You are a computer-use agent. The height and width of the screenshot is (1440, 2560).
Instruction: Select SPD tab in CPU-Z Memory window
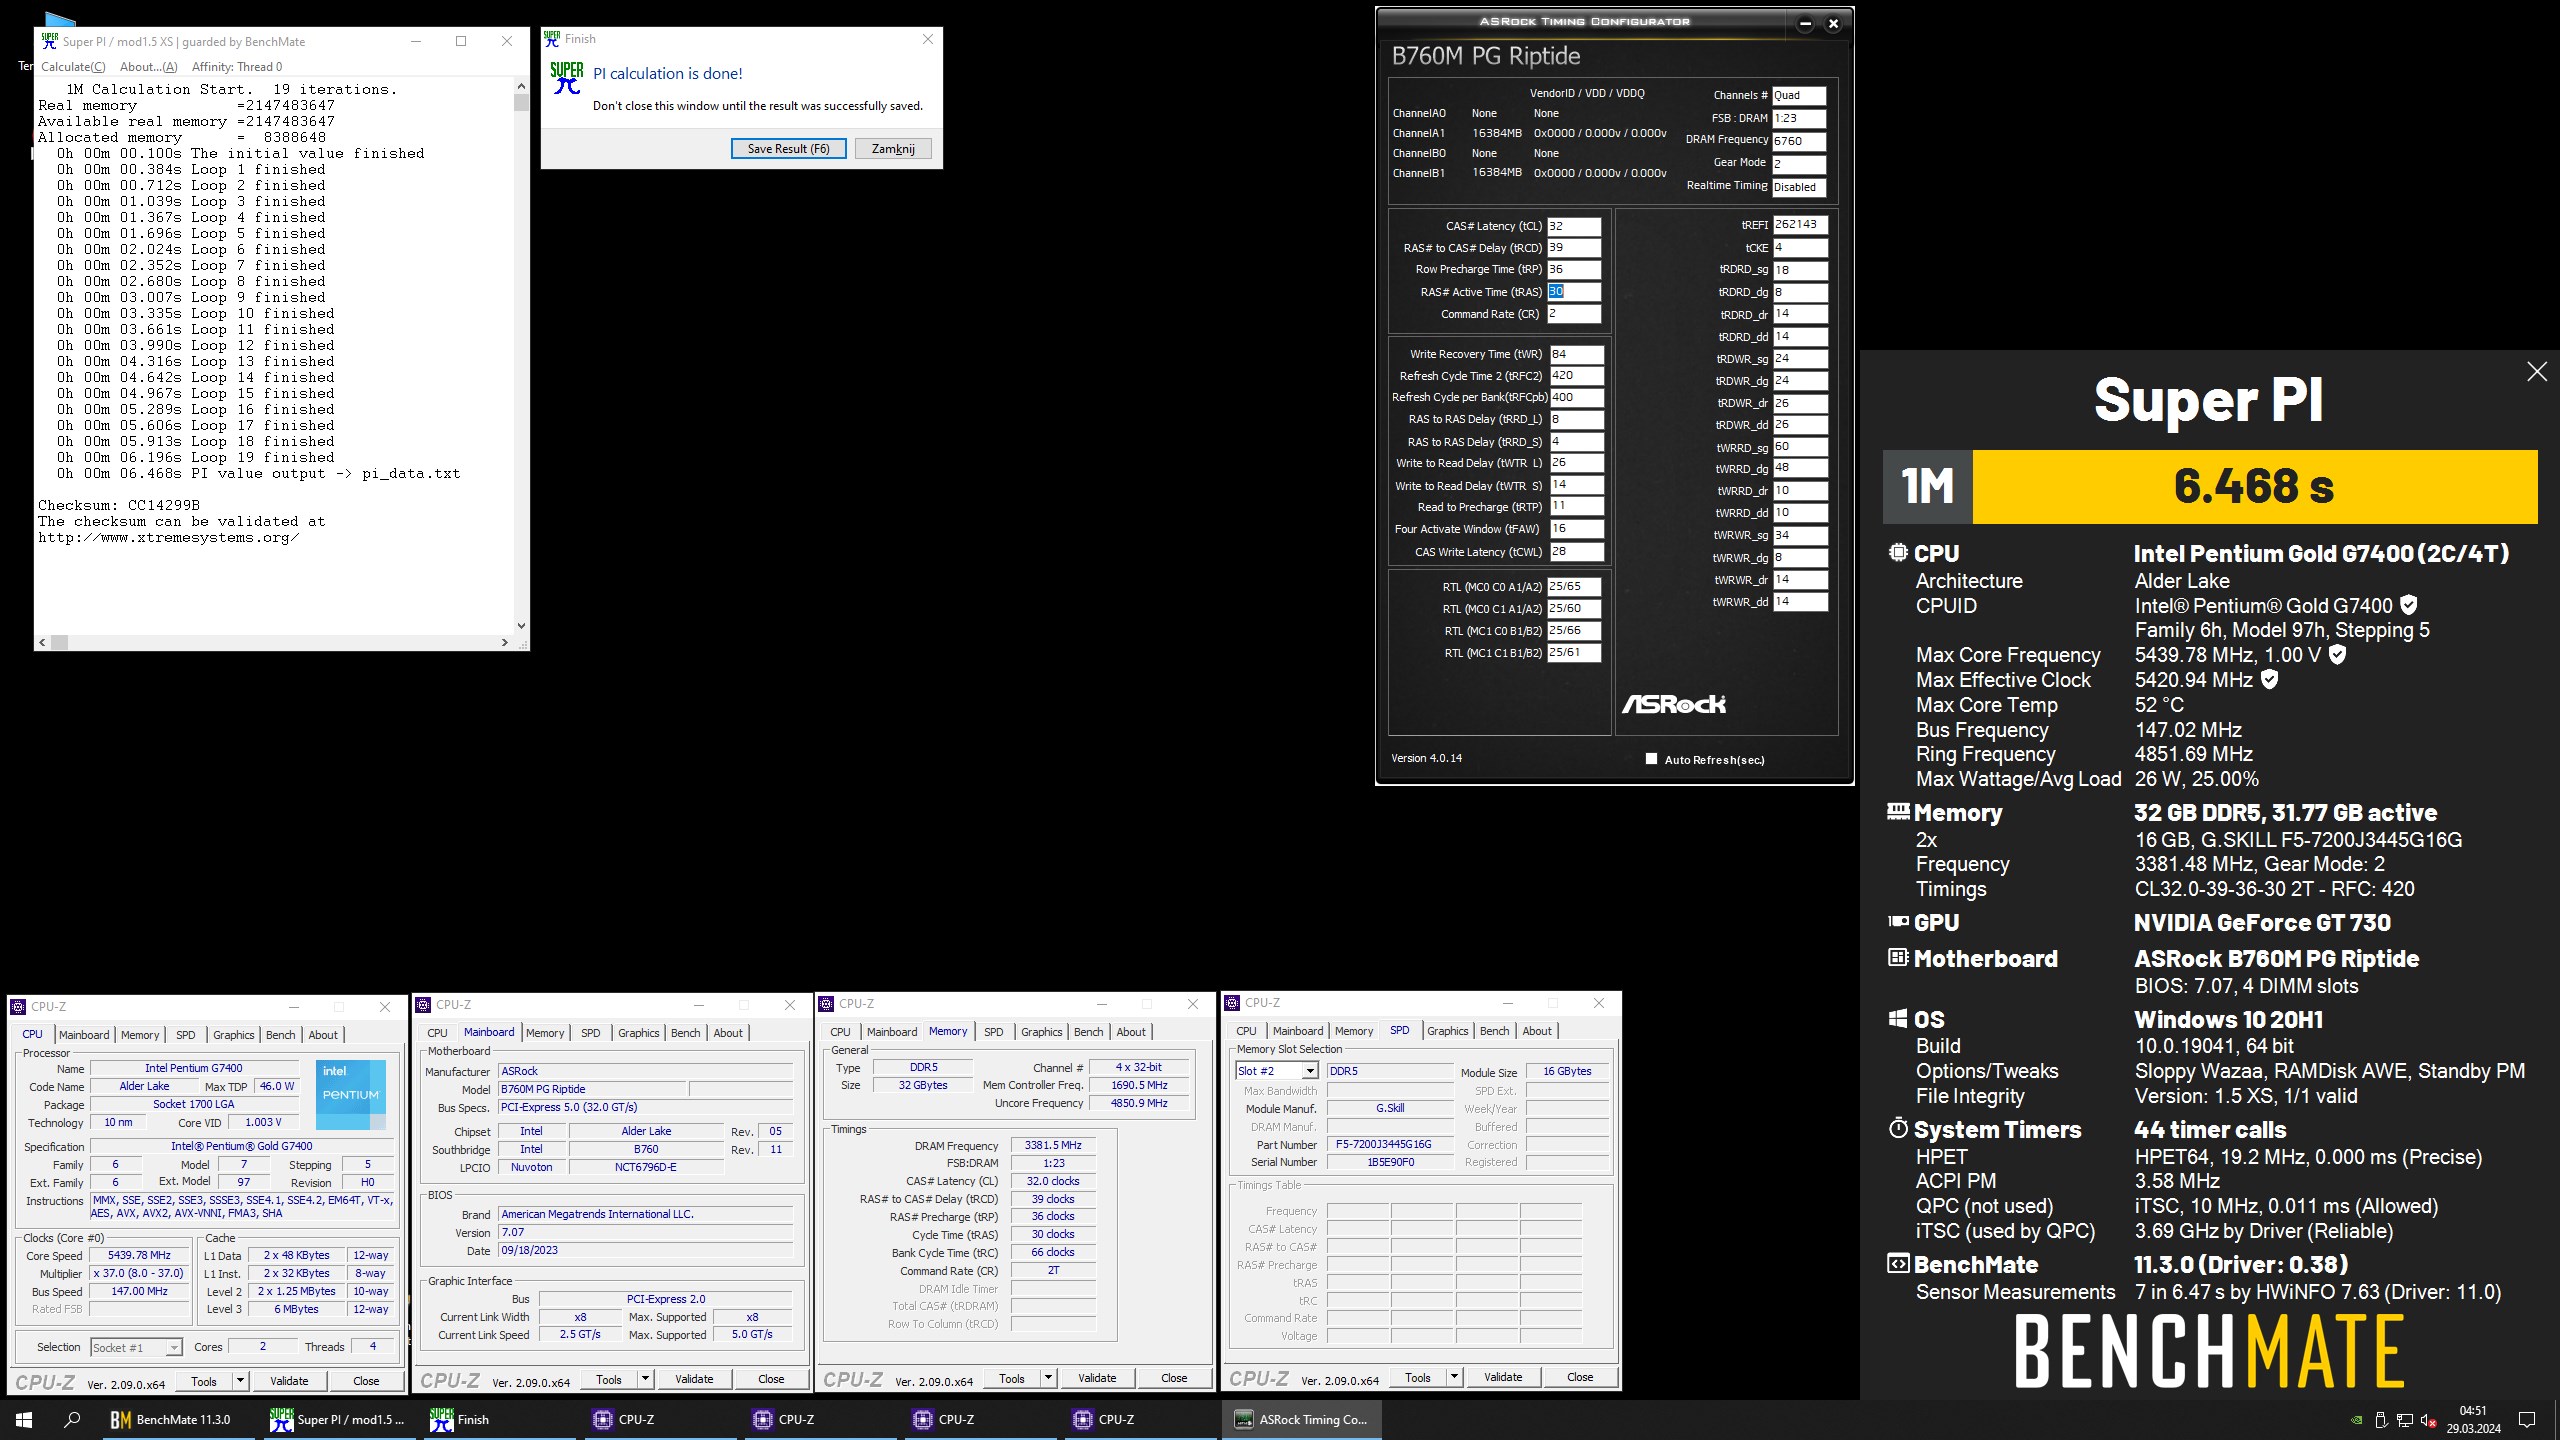pos(993,1032)
